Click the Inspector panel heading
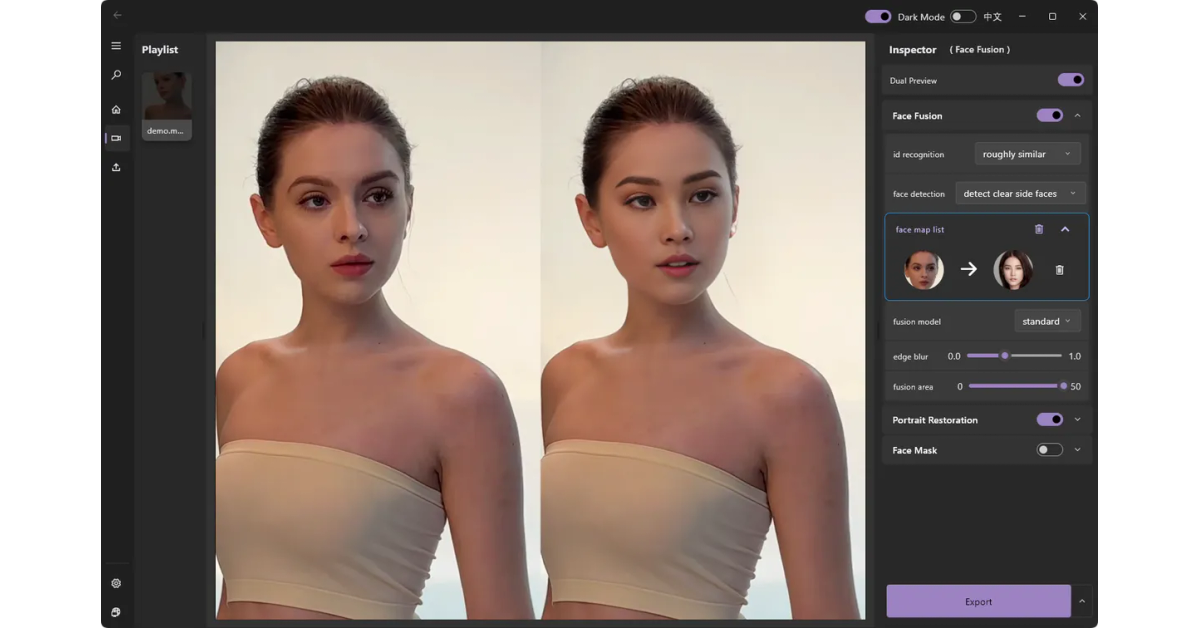This screenshot has height=628, width=1200. [913, 49]
